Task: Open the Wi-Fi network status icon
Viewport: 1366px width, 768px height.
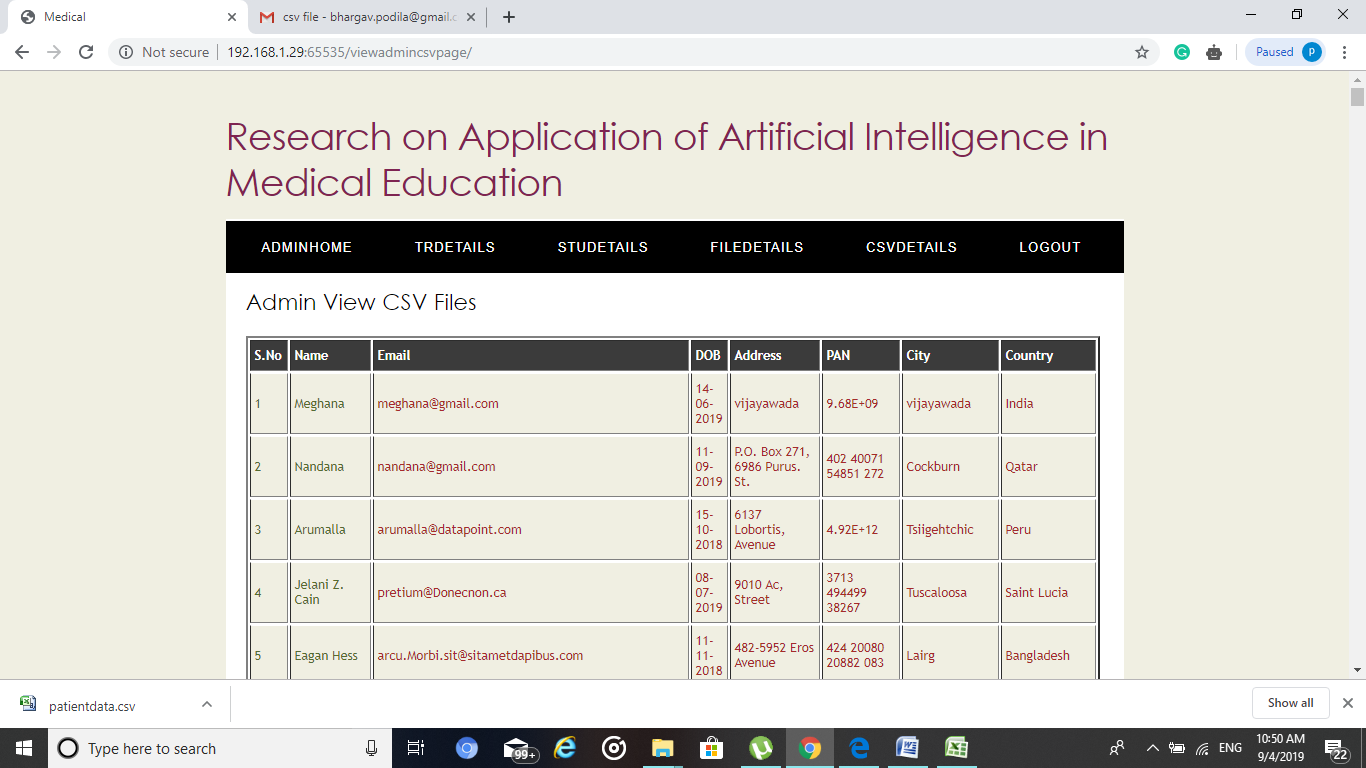Action: point(1202,748)
